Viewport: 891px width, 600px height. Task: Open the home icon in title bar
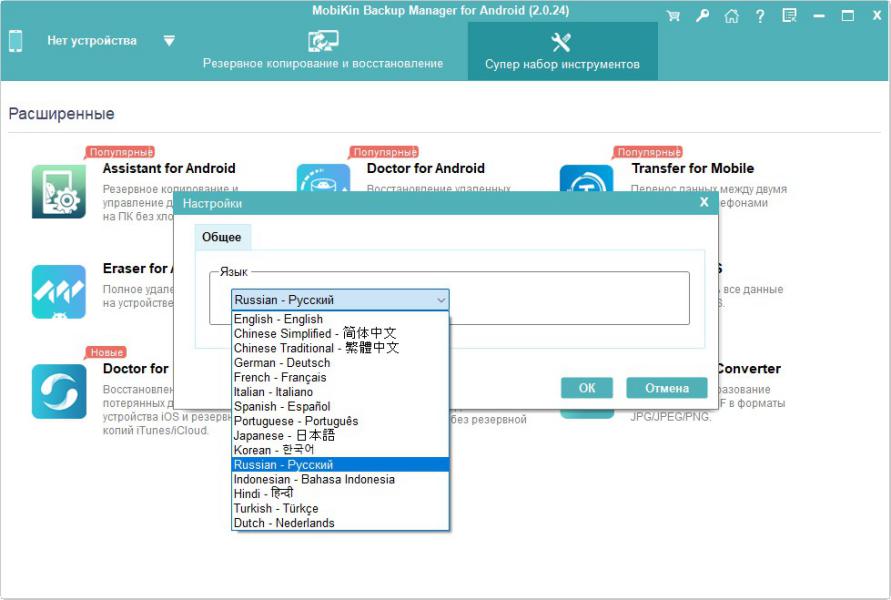coord(732,16)
